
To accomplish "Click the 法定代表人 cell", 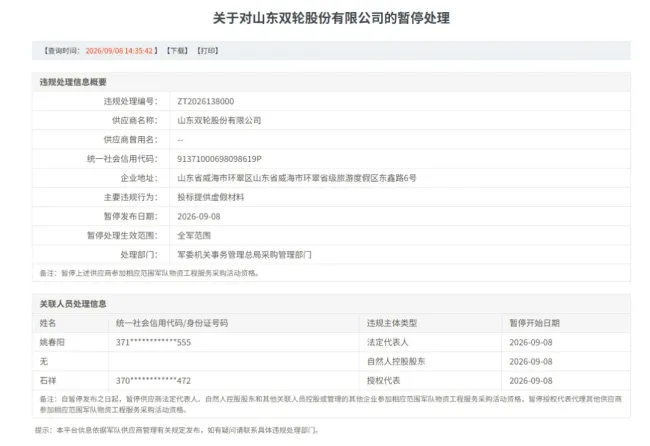I will [388, 342].
